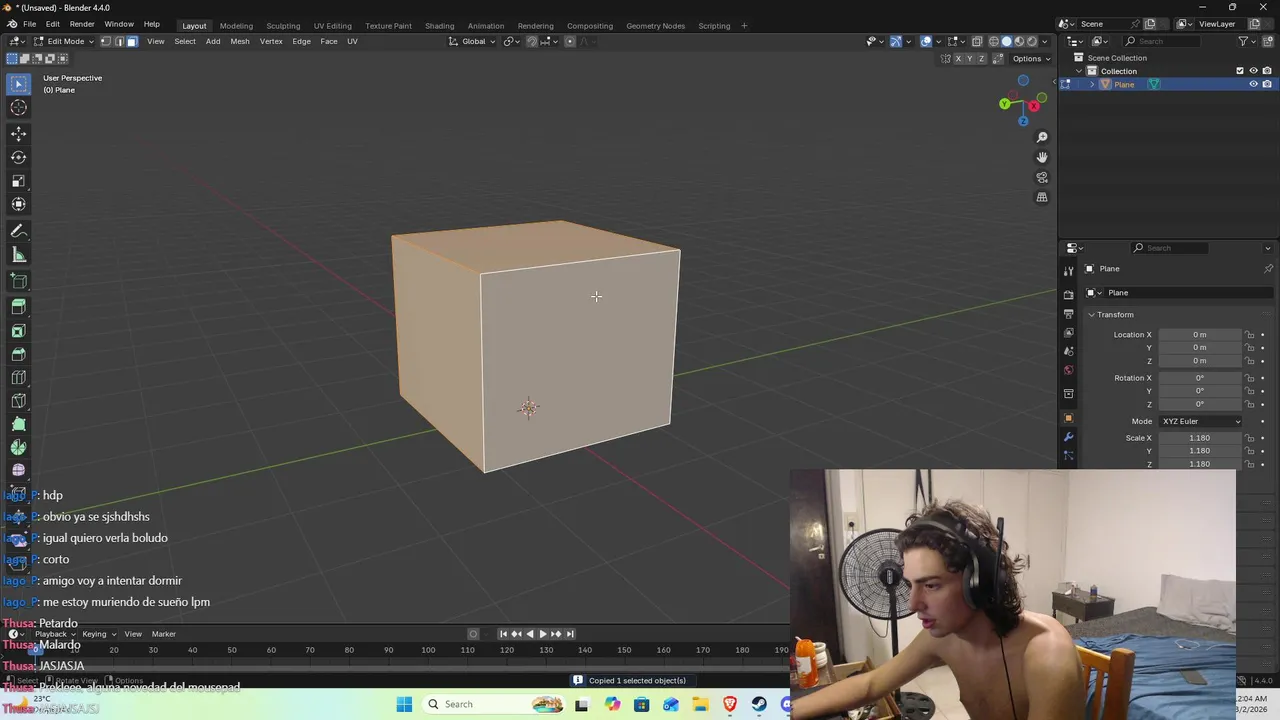Open the Windows Start menu

[404, 704]
